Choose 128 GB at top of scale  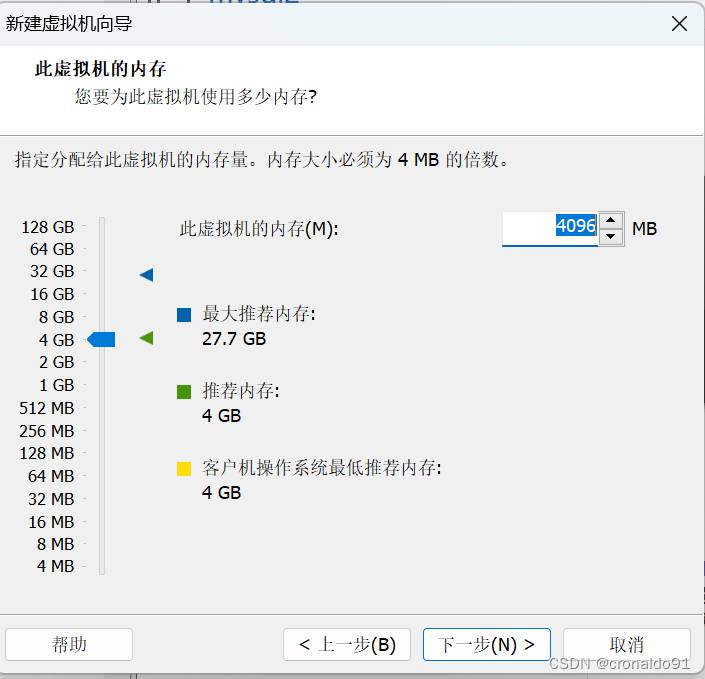[x=102, y=227]
